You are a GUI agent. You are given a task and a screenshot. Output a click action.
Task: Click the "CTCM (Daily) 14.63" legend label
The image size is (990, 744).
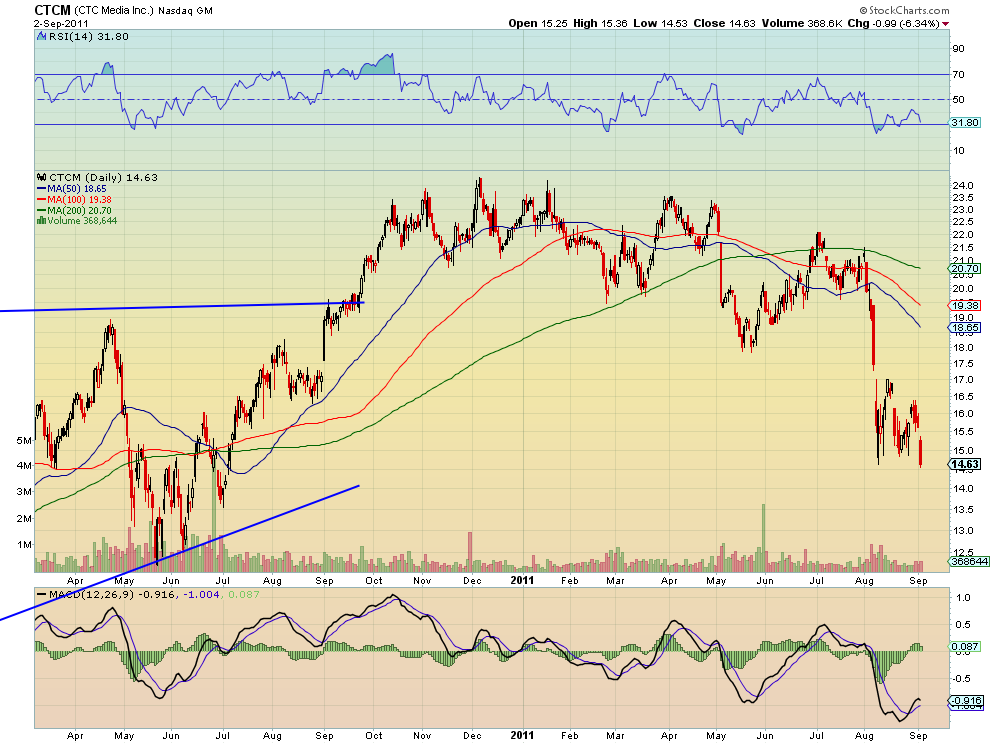click(104, 177)
